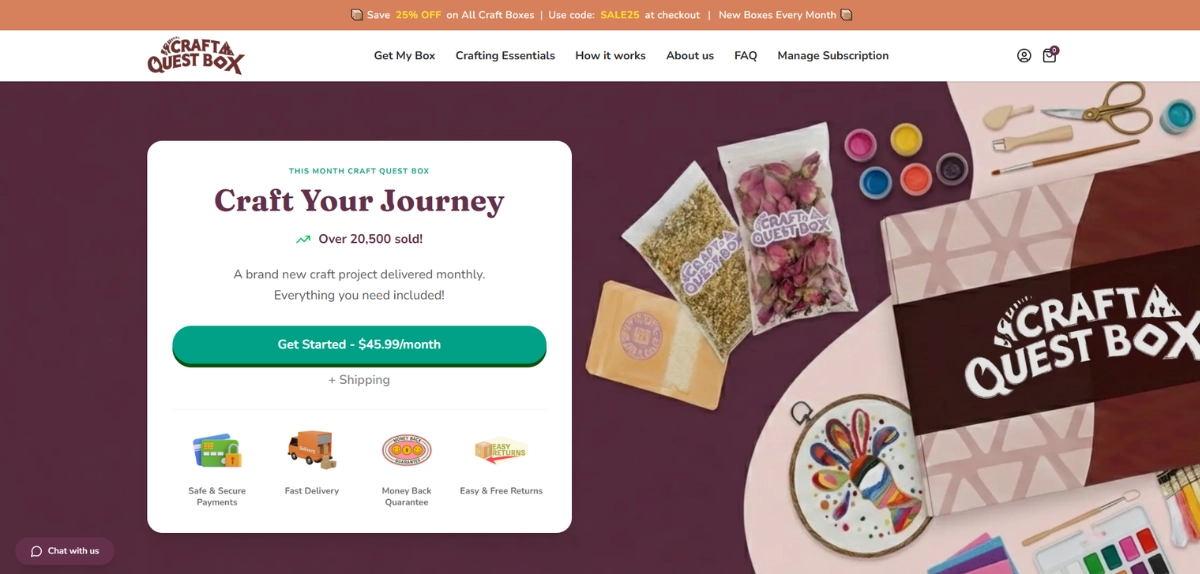Click the 25% OFF banner text
1200x574 pixels.
pyautogui.click(x=418, y=15)
